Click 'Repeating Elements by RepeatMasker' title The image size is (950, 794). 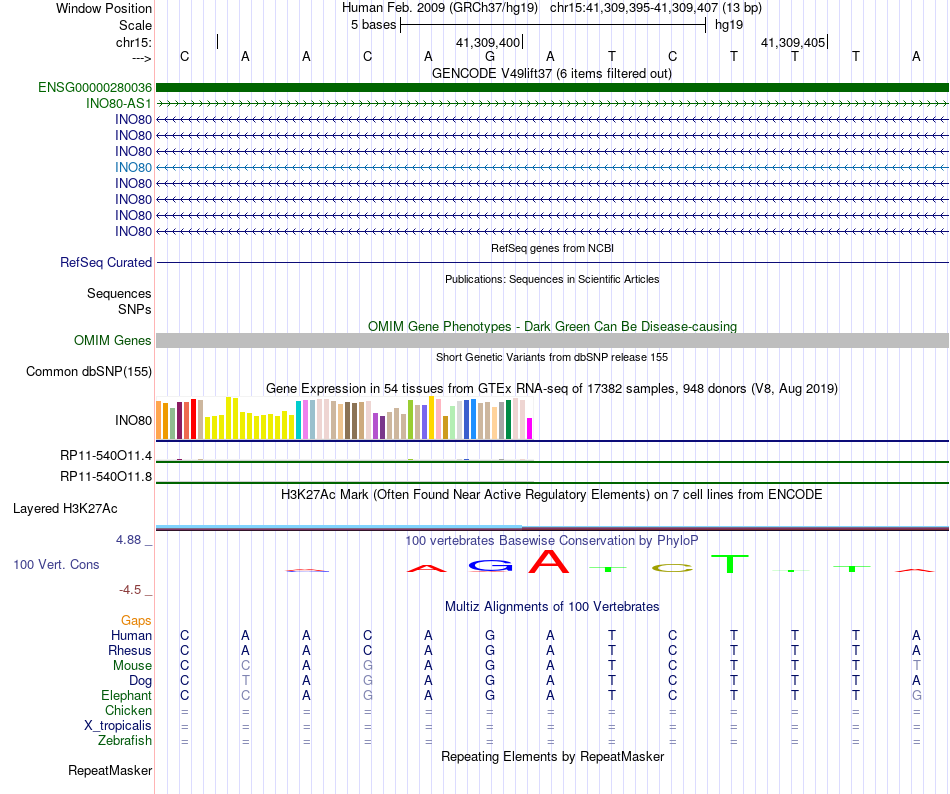[552, 757]
